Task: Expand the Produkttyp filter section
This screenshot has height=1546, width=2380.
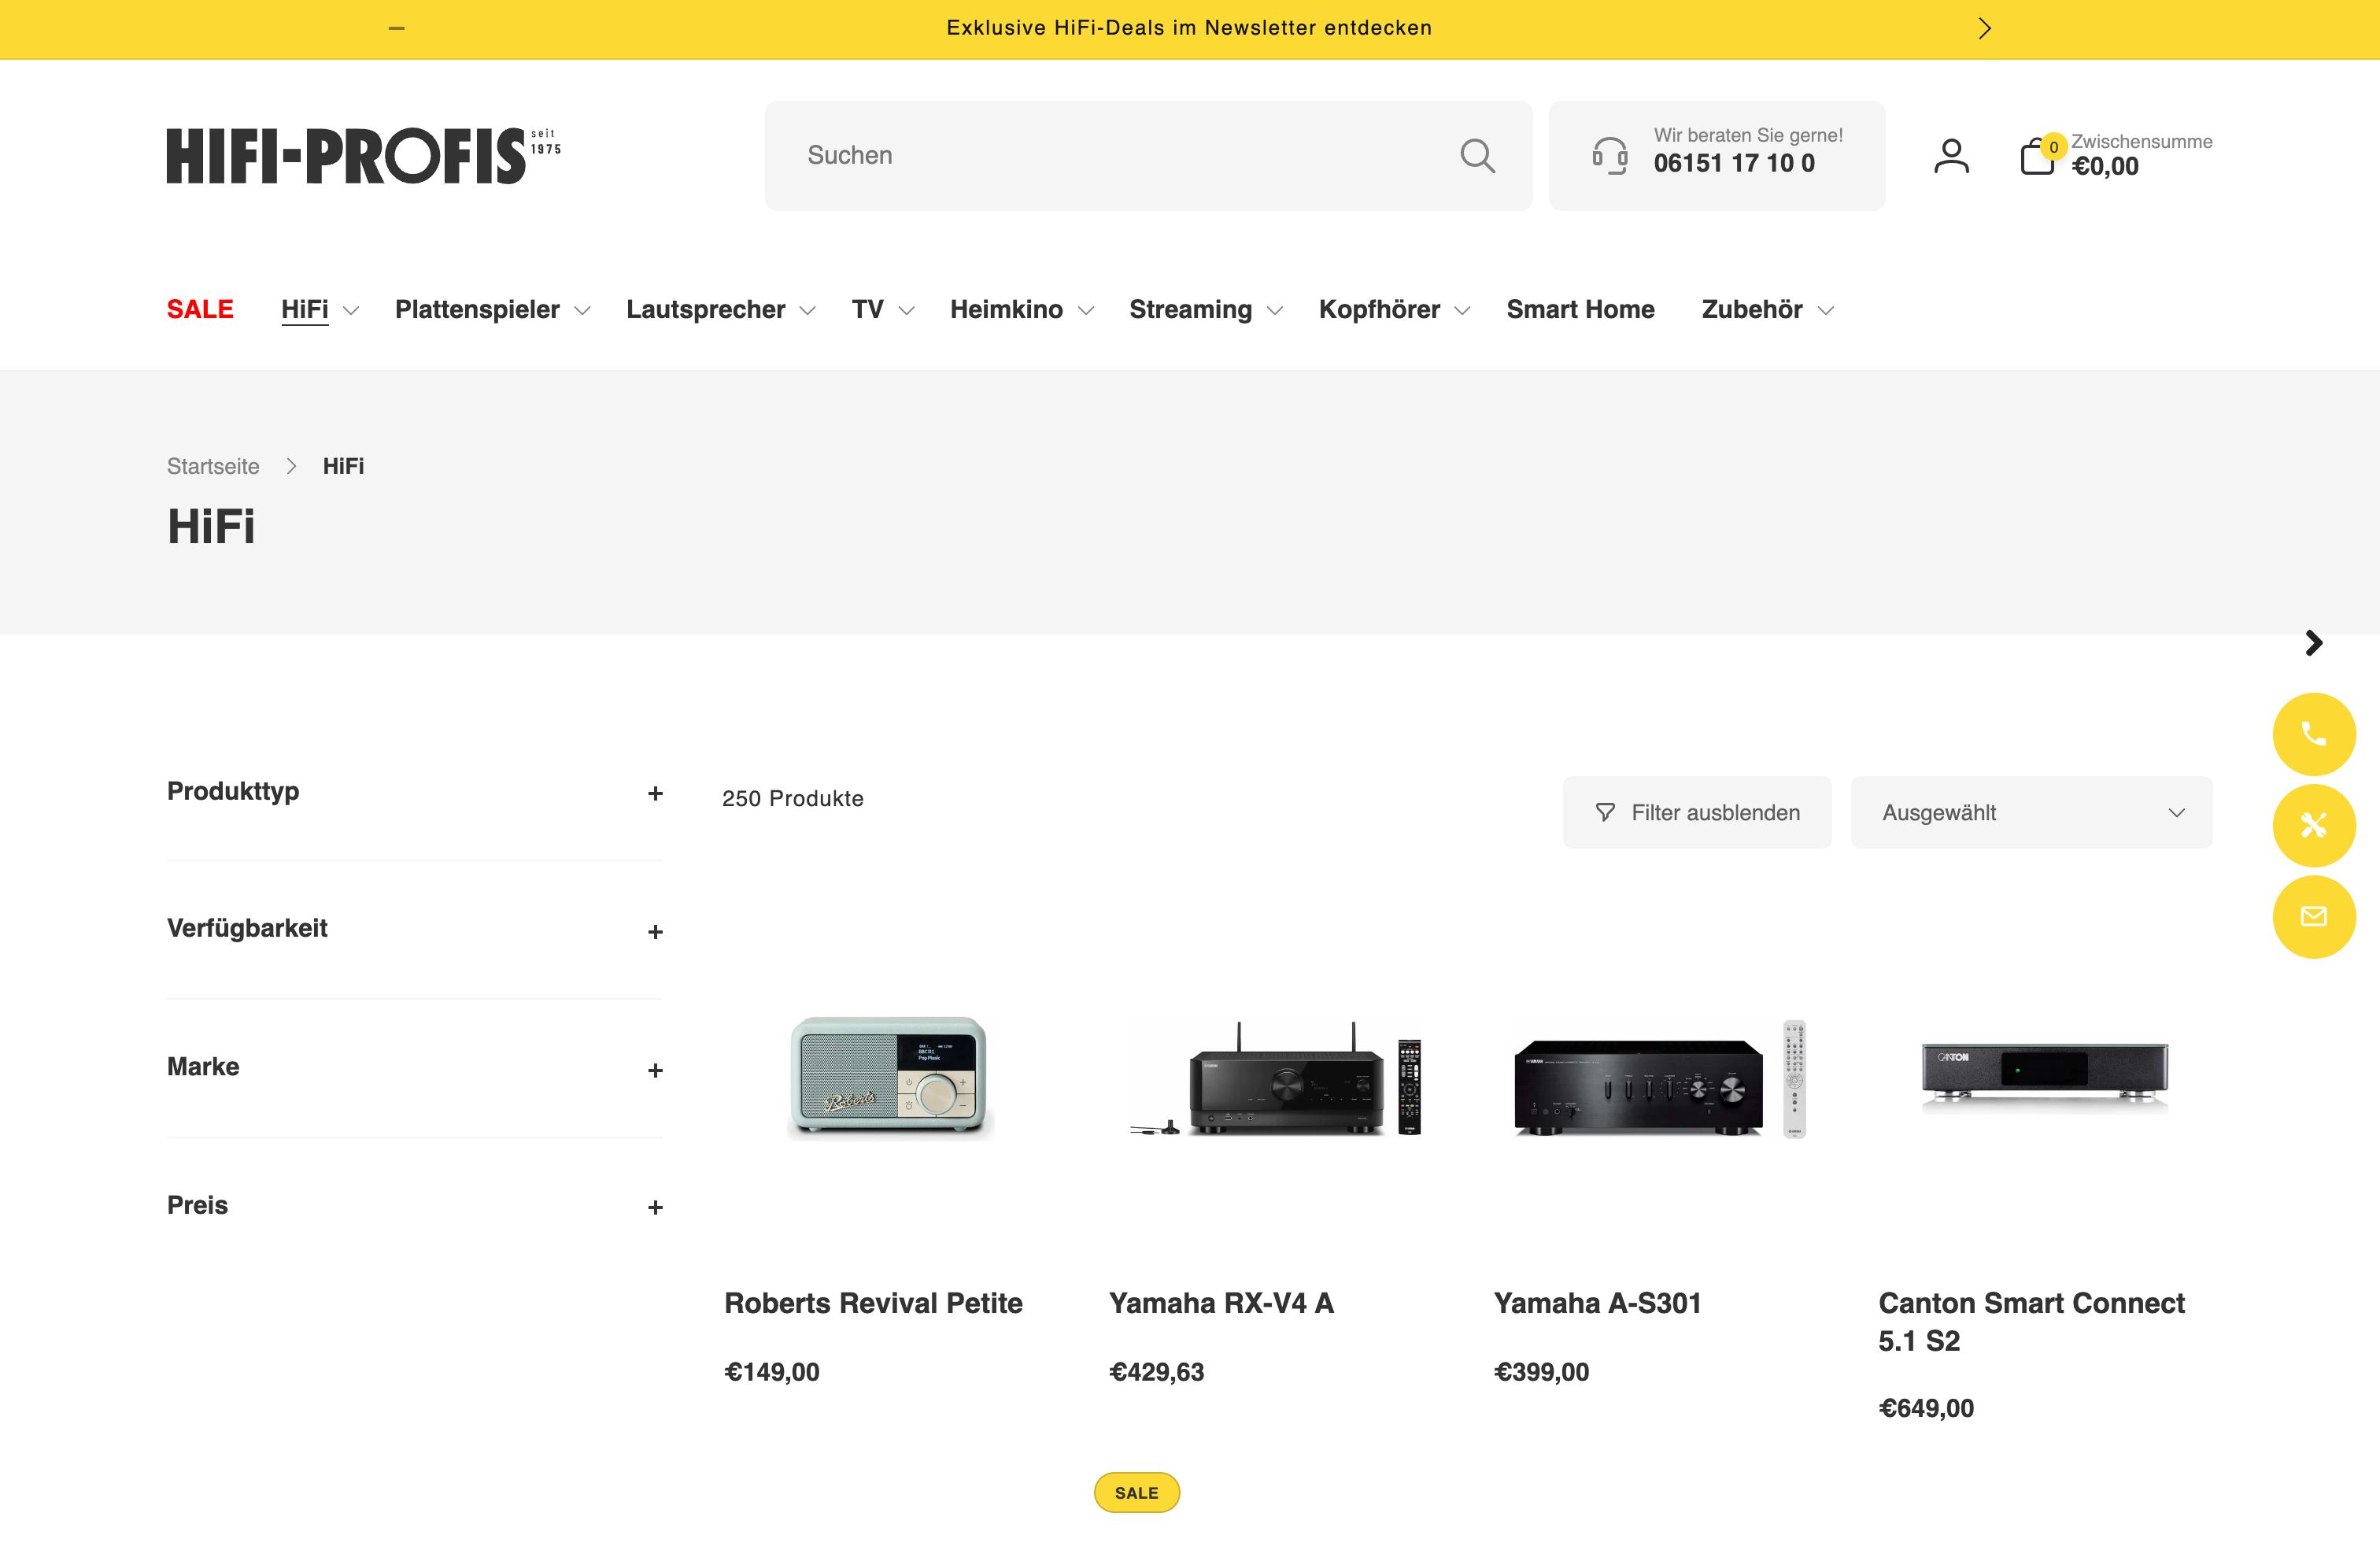Action: coord(655,793)
